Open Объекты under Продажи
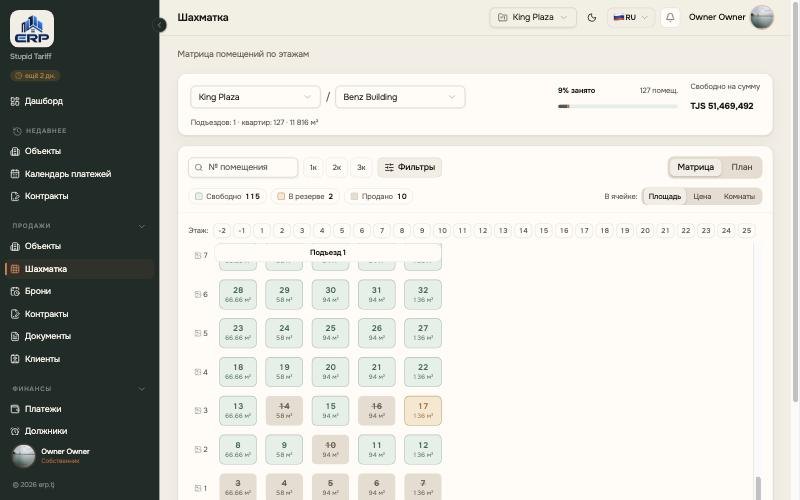The image size is (800, 500). coord(42,246)
